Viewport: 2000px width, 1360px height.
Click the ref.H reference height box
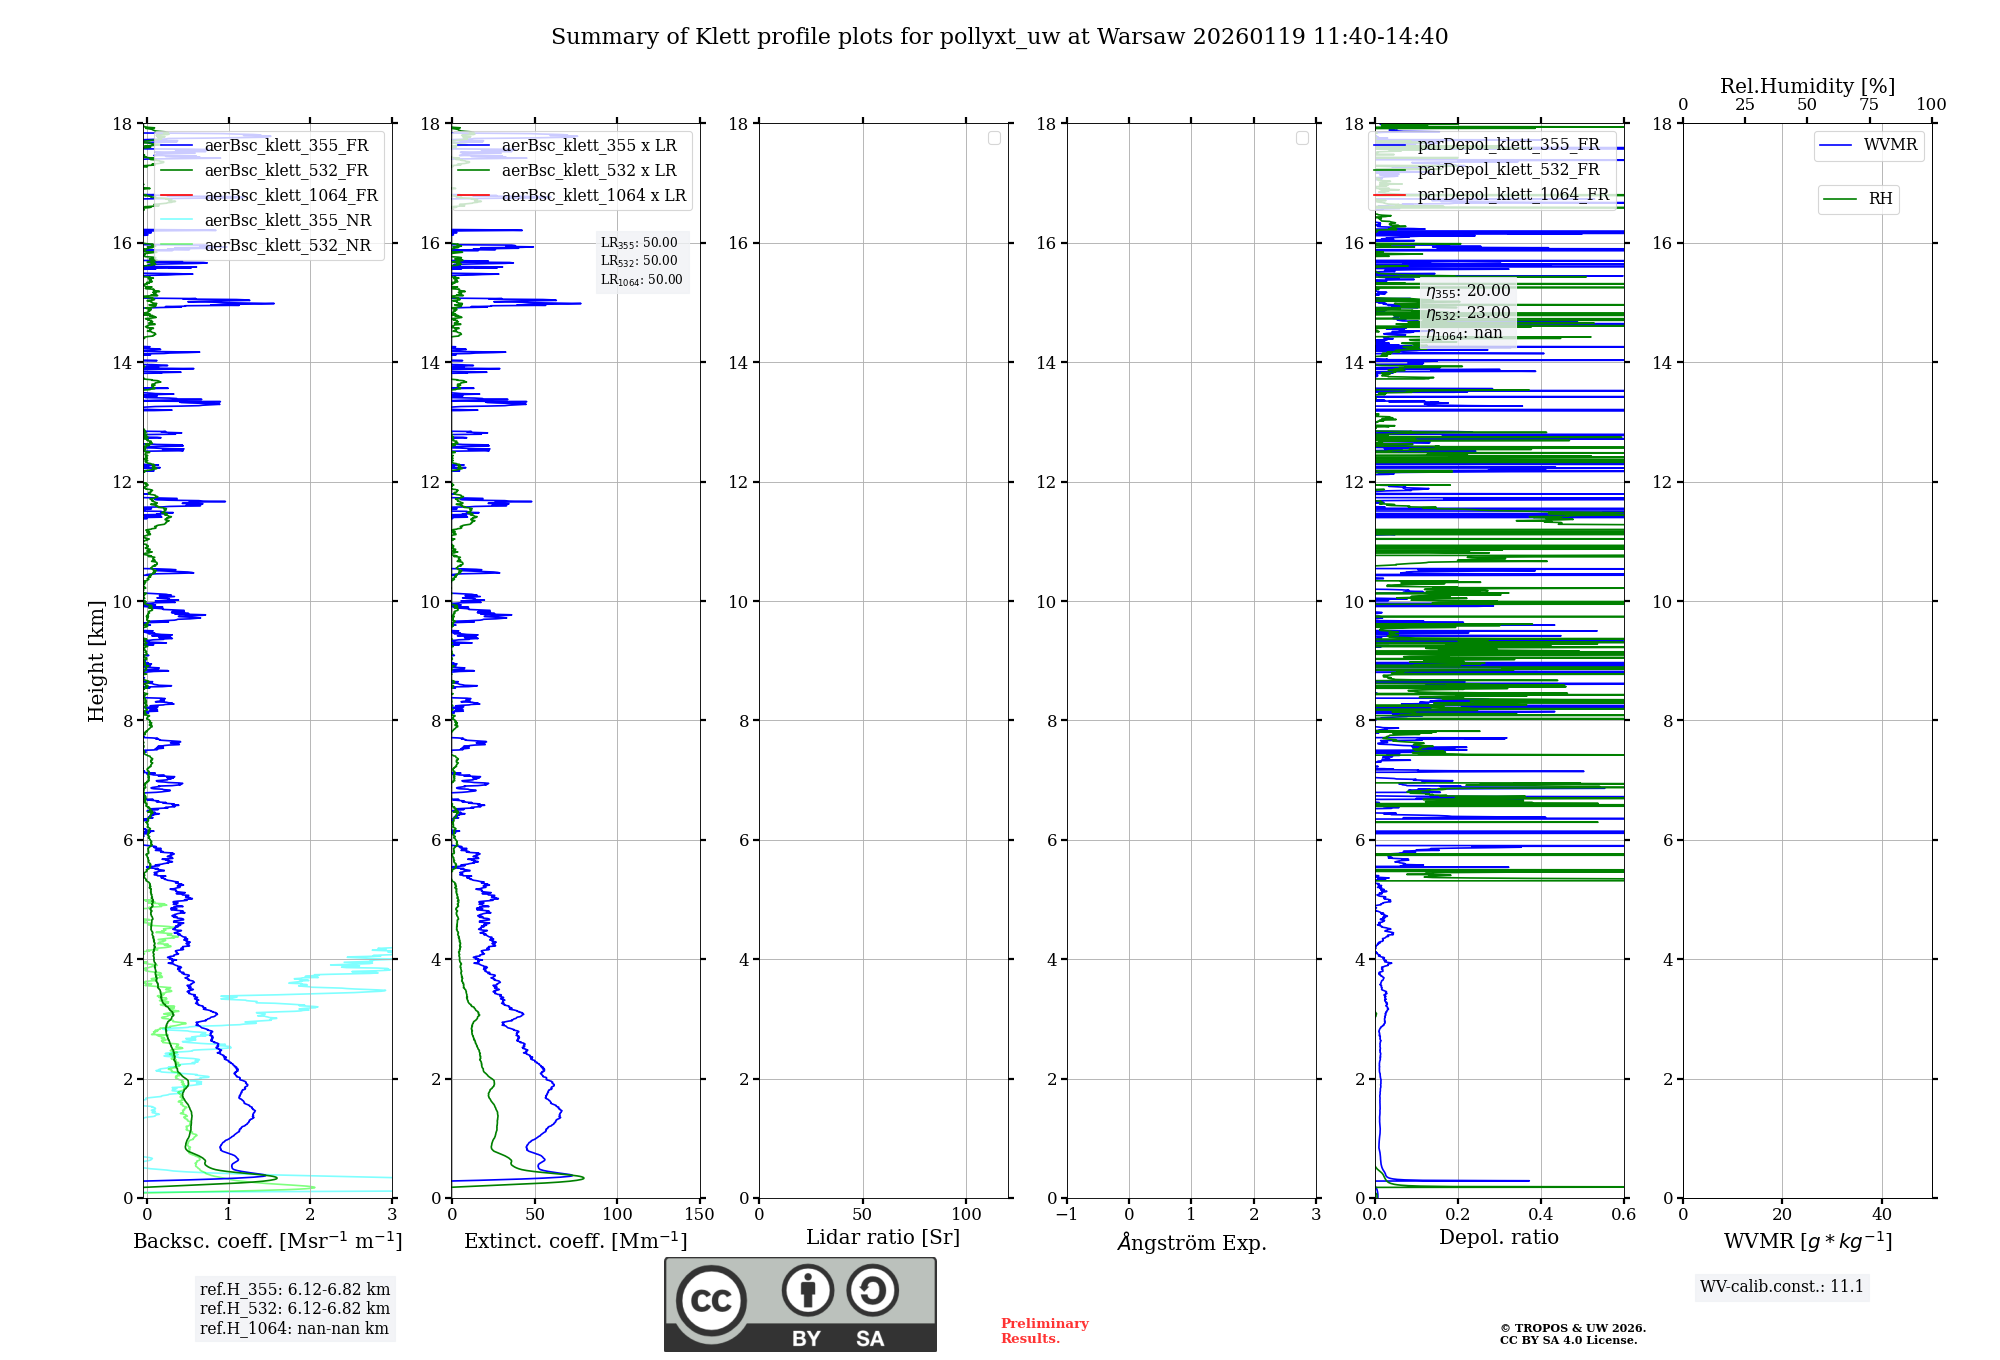click(x=294, y=1308)
